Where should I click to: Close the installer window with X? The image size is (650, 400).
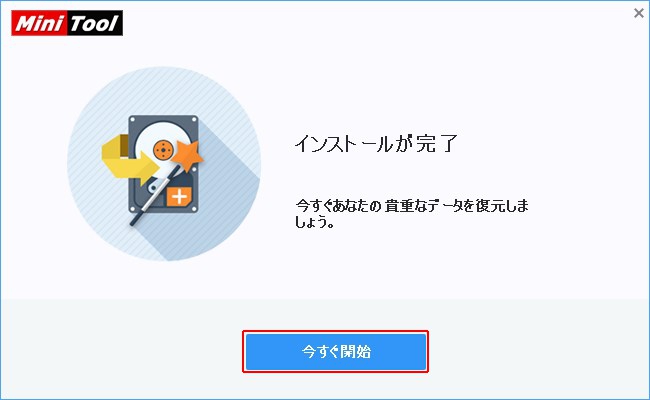pos(639,13)
